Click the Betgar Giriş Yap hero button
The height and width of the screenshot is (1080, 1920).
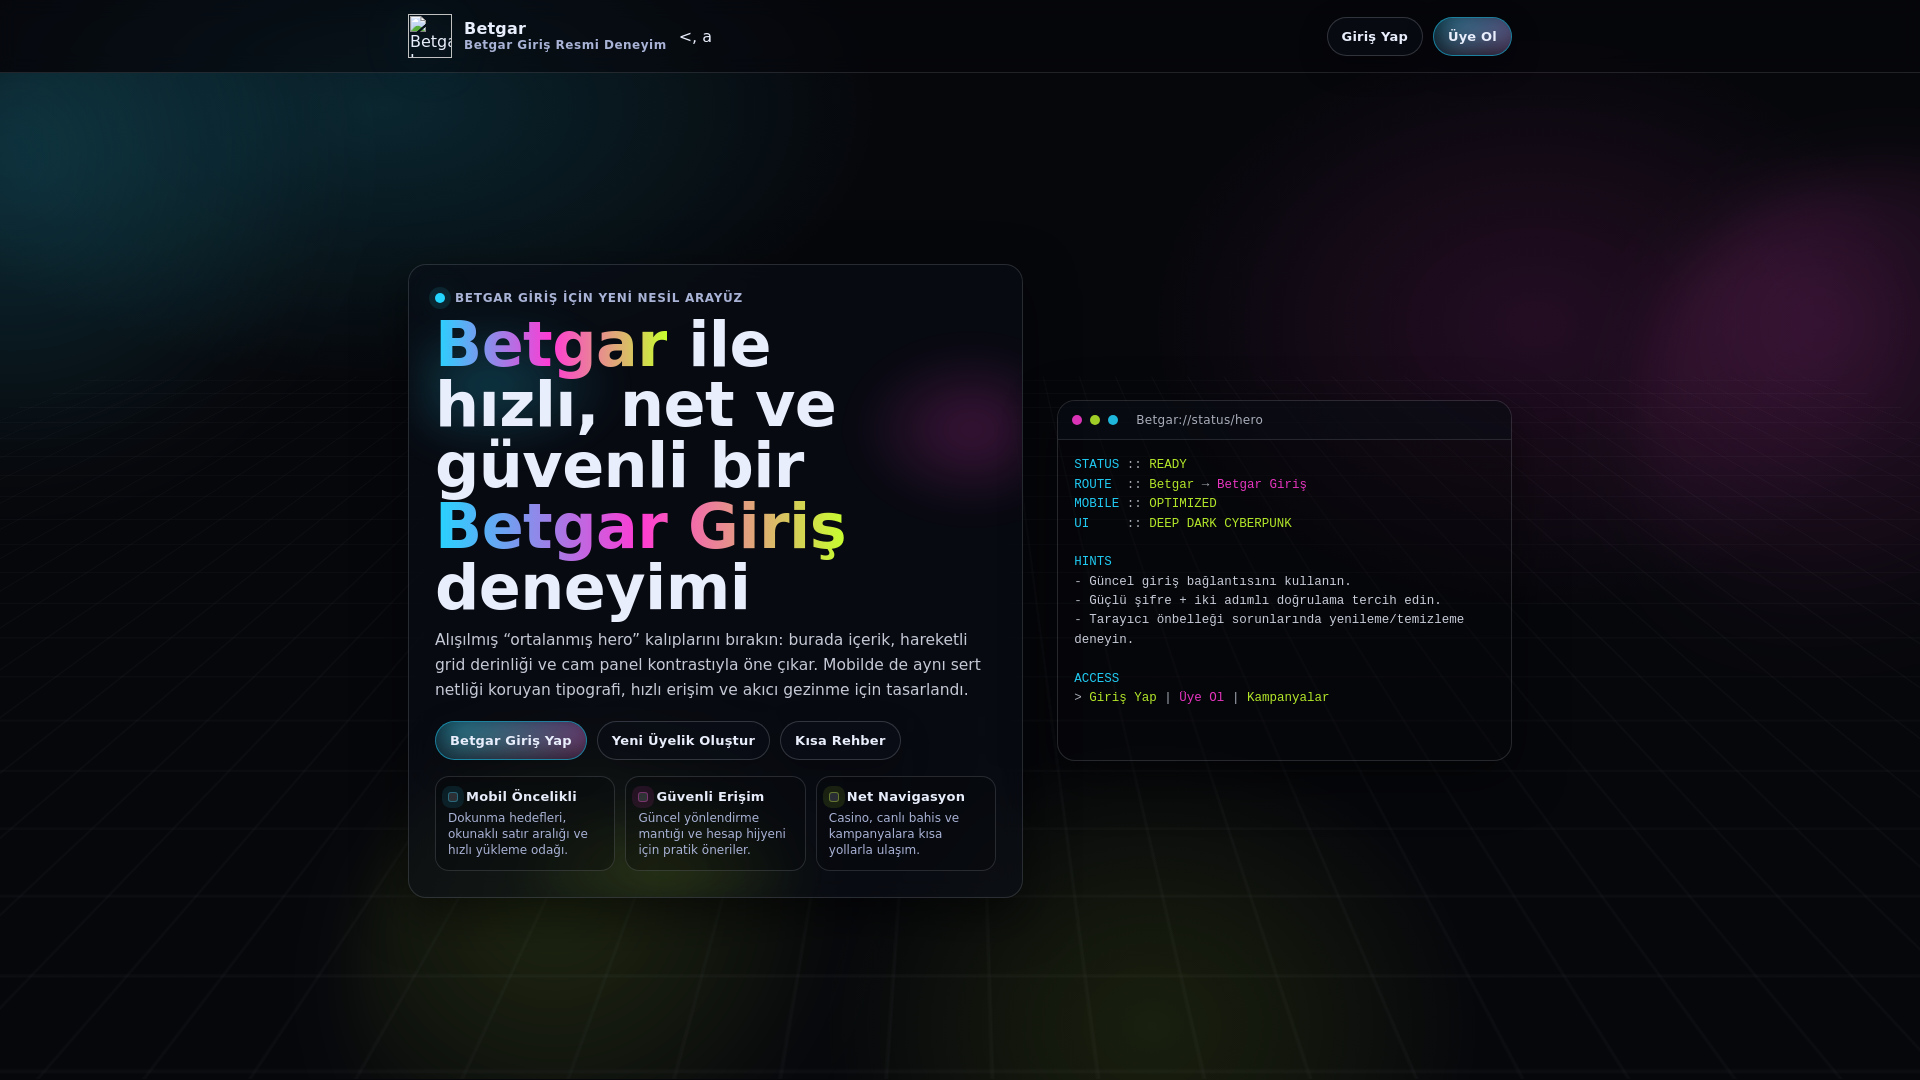point(510,740)
